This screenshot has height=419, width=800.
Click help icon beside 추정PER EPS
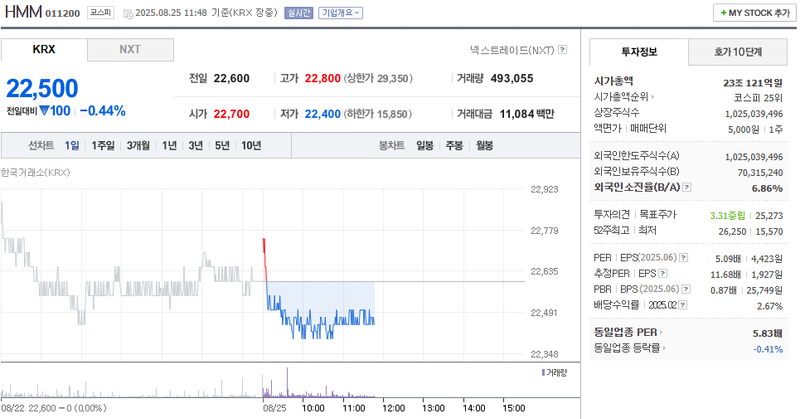pyautogui.click(x=662, y=274)
